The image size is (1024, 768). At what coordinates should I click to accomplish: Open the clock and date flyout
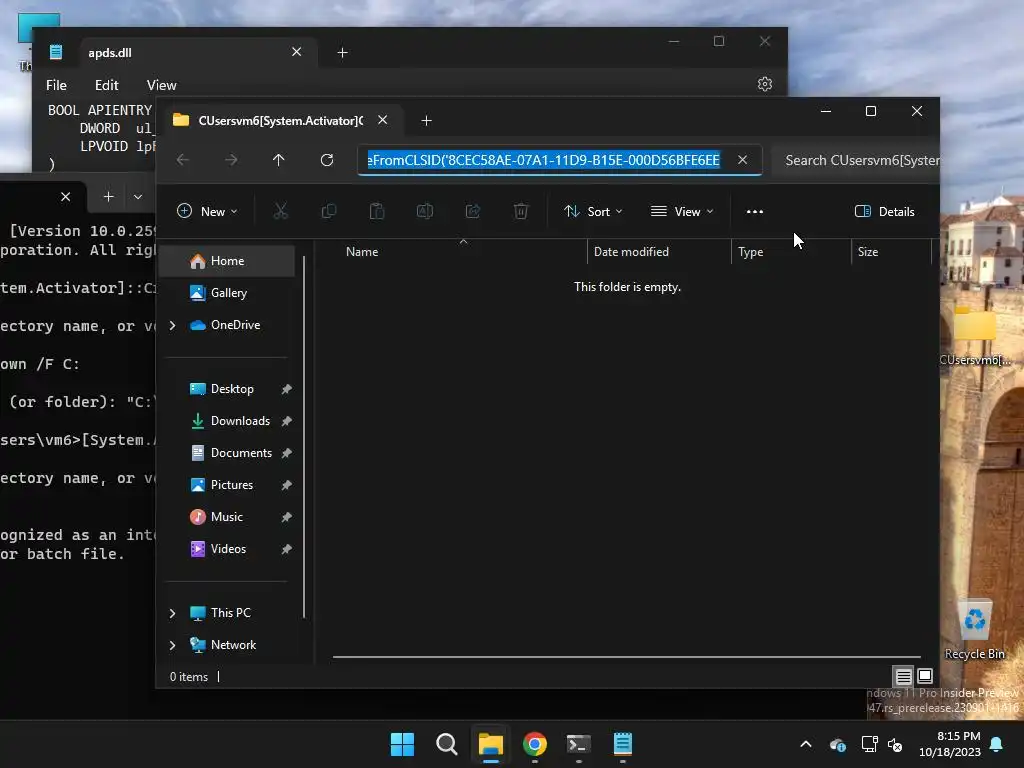[950, 744]
